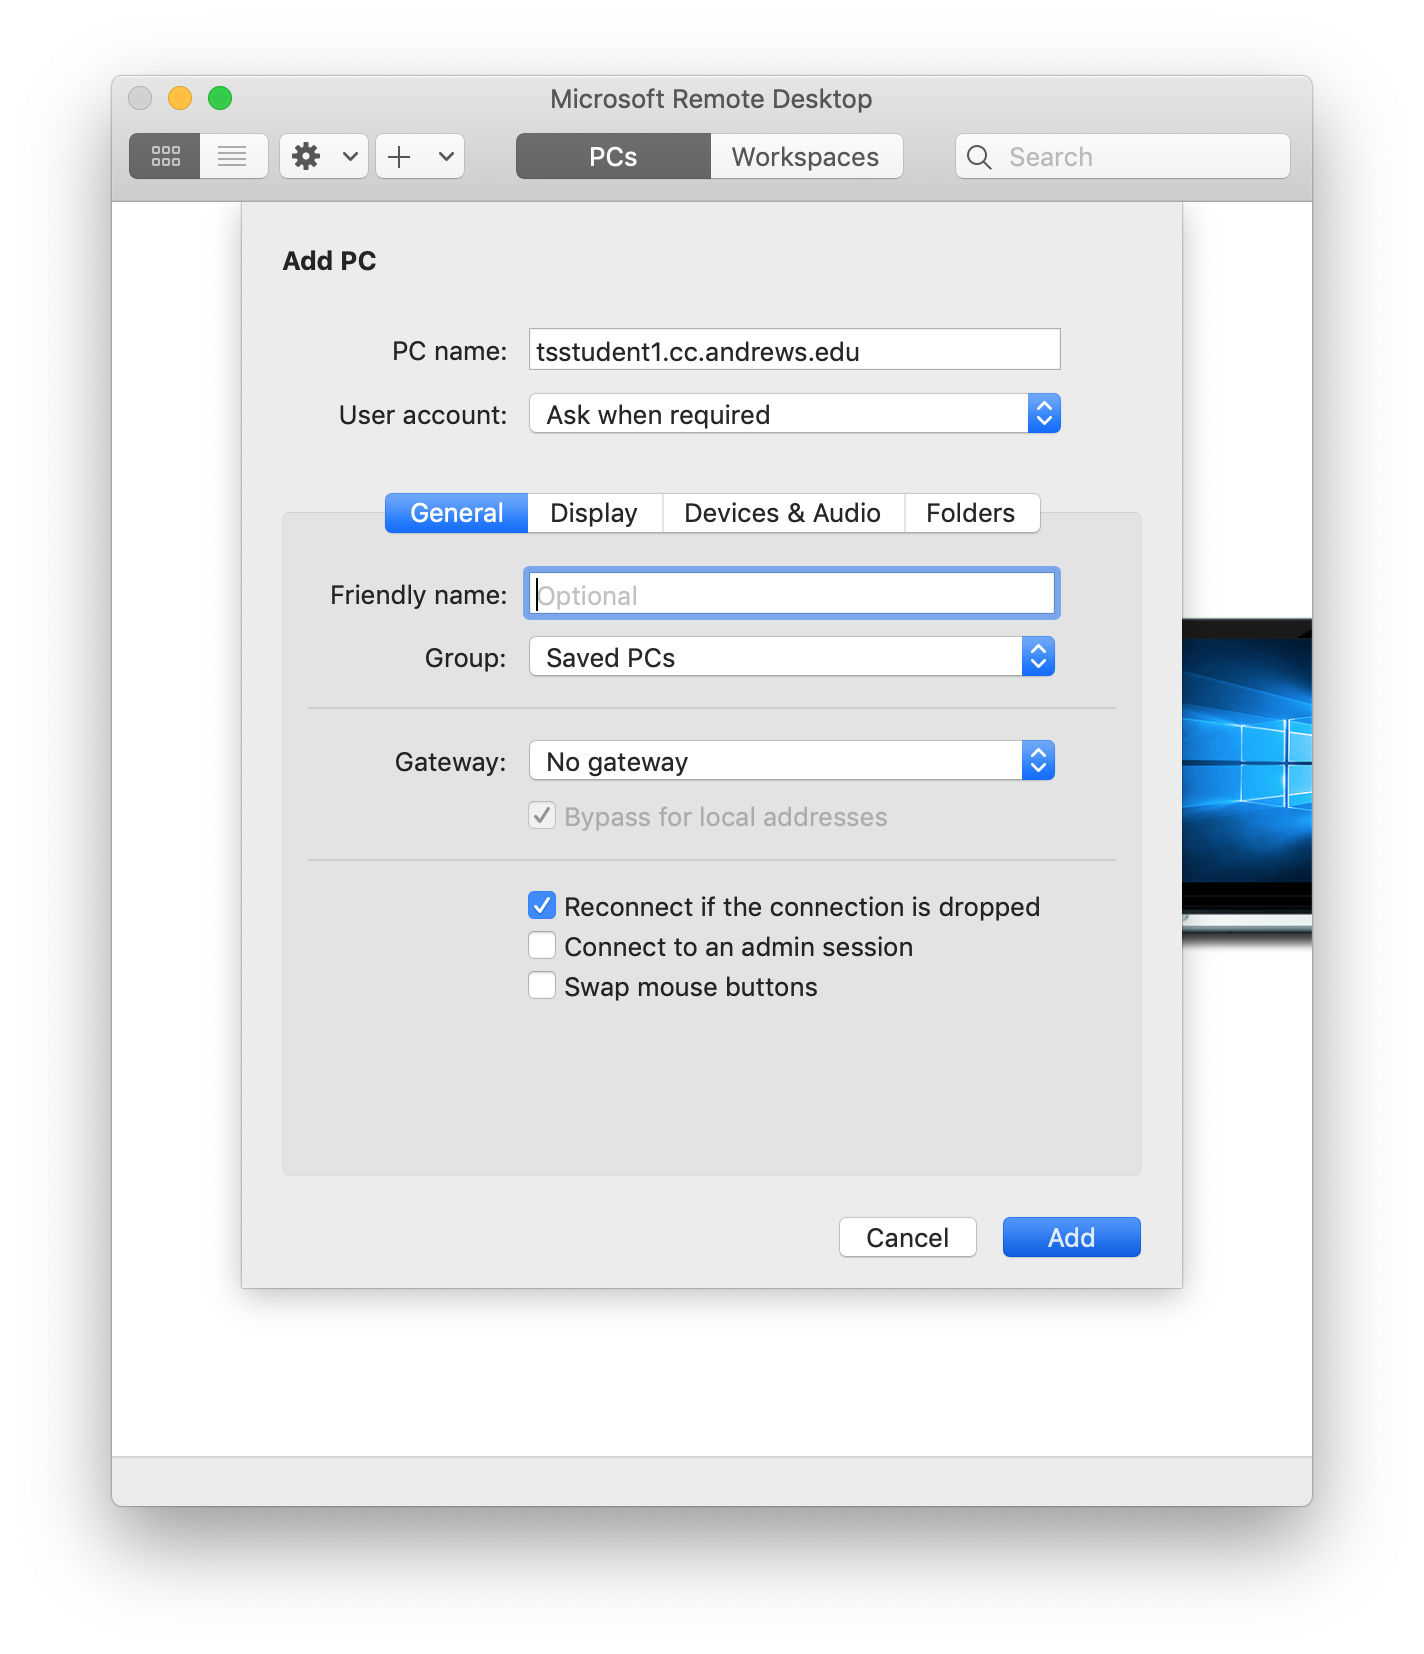Screen dimensions: 1424x1654
Task: Open the Group dropdown showing Saved PCs
Action: pyautogui.click(x=791, y=657)
